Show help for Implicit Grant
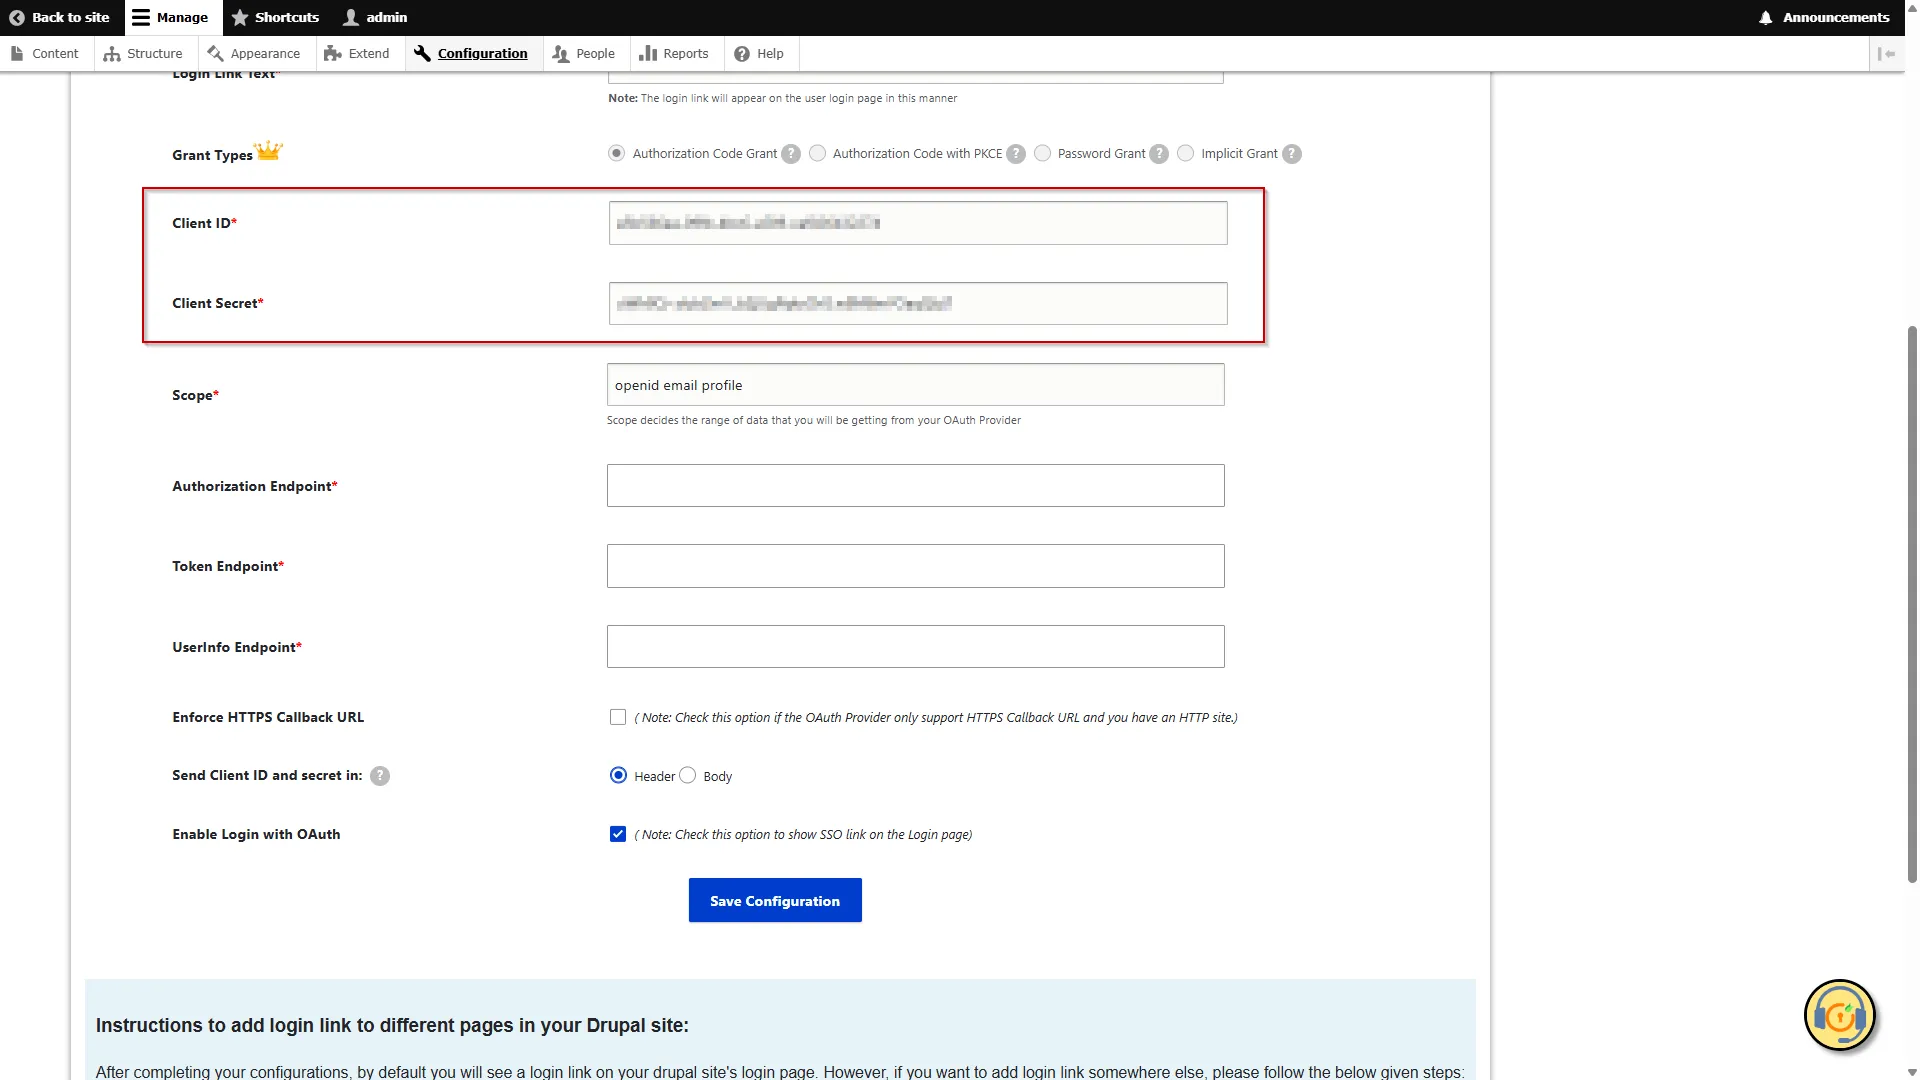The image size is (1920, 1080). coord(1292,154)
